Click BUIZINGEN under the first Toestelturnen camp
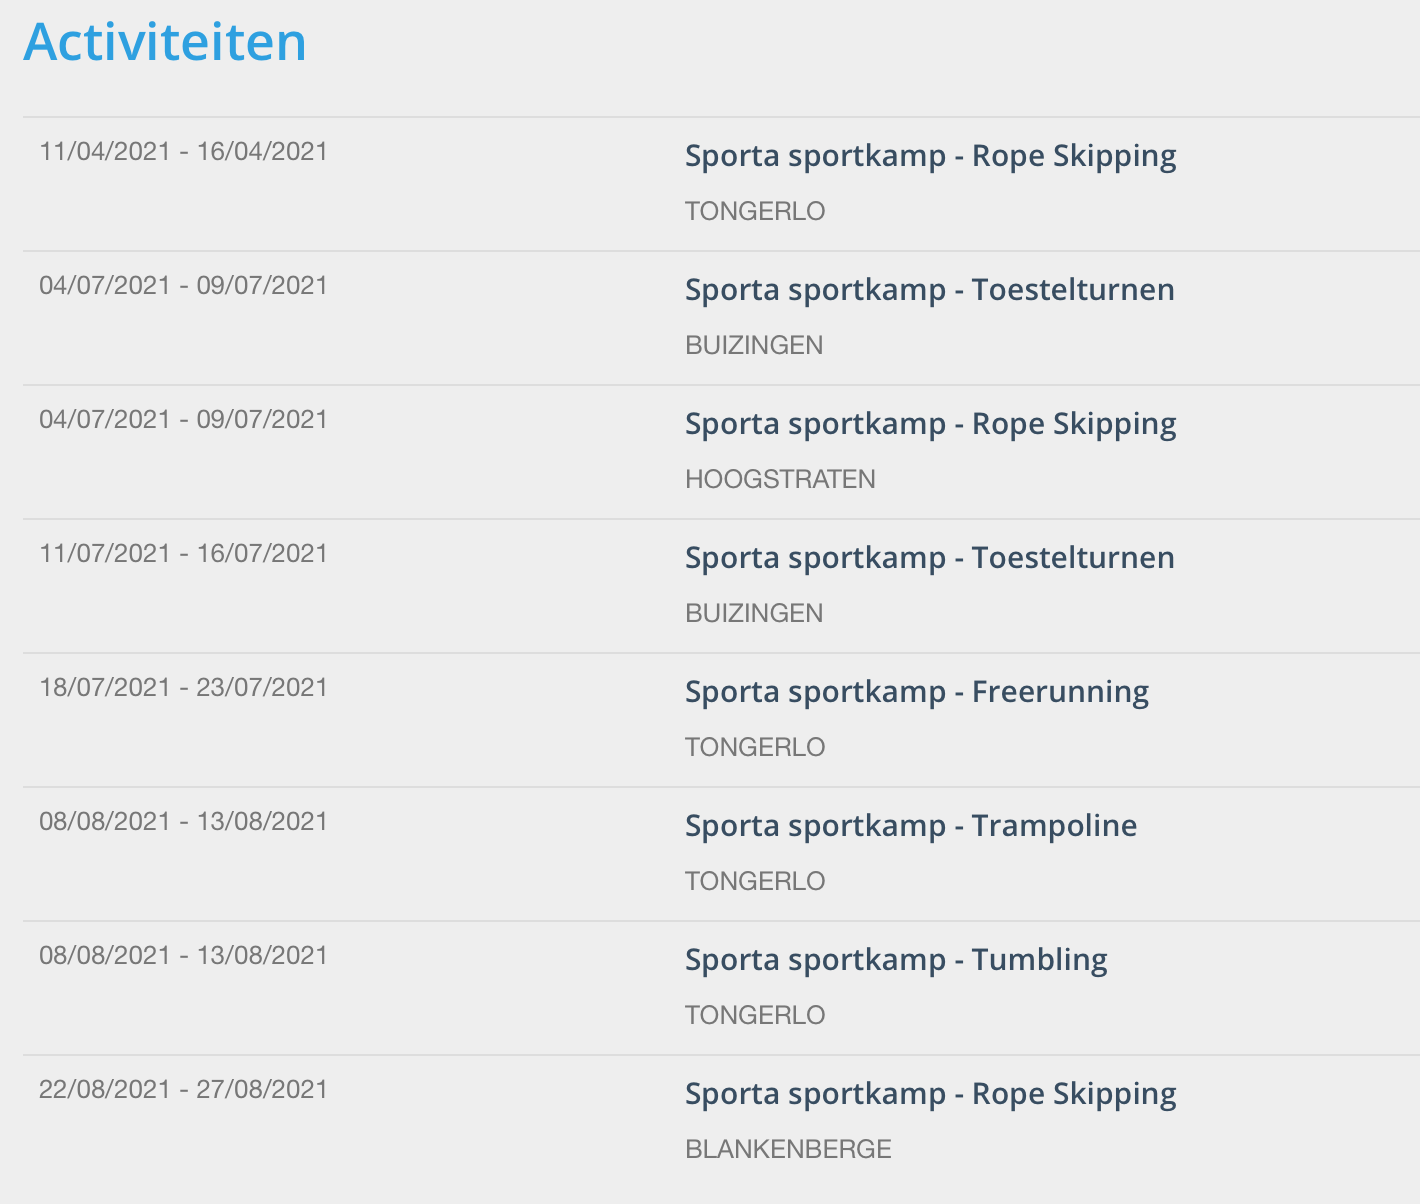This screenshot has height=1204, width=1420. click(754, 345)
